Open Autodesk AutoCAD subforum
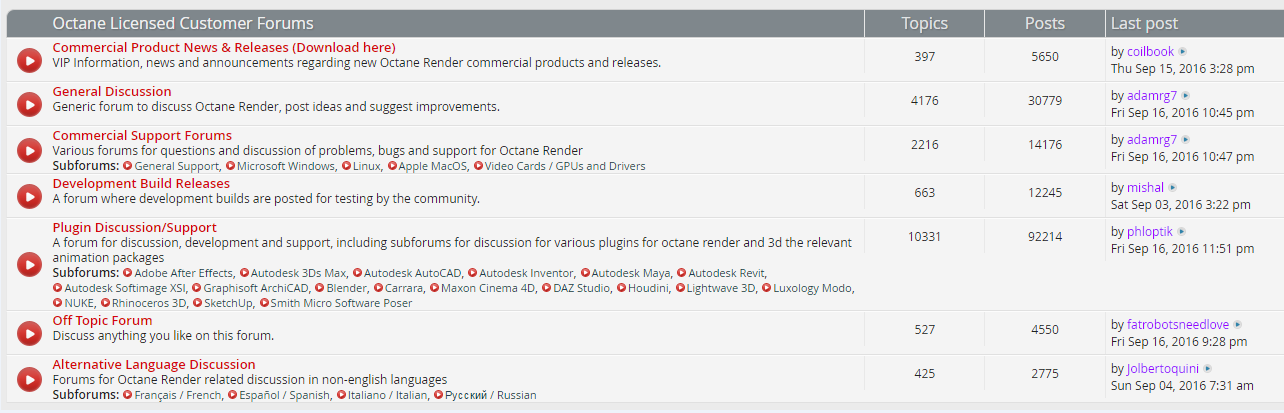The width and height of the screenshot is (1284, 413). (413, 273)
